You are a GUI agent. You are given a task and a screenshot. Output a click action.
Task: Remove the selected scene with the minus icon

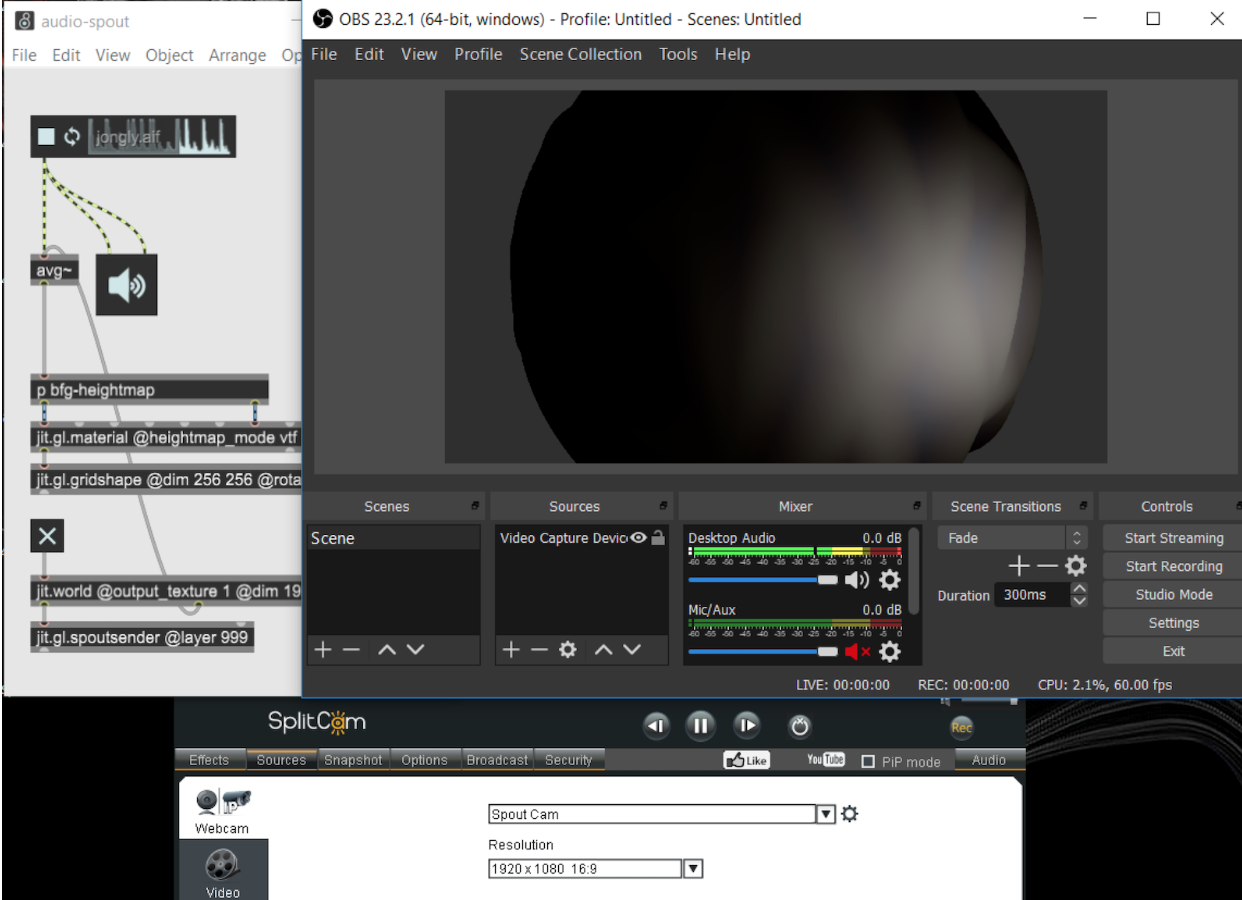pyautogui.click(x=351, y=650)
